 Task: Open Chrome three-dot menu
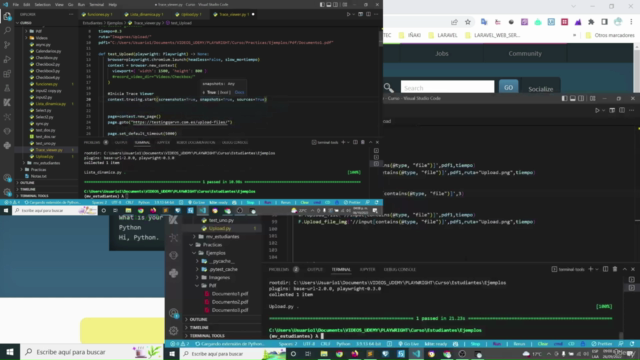tap(631, 22)
